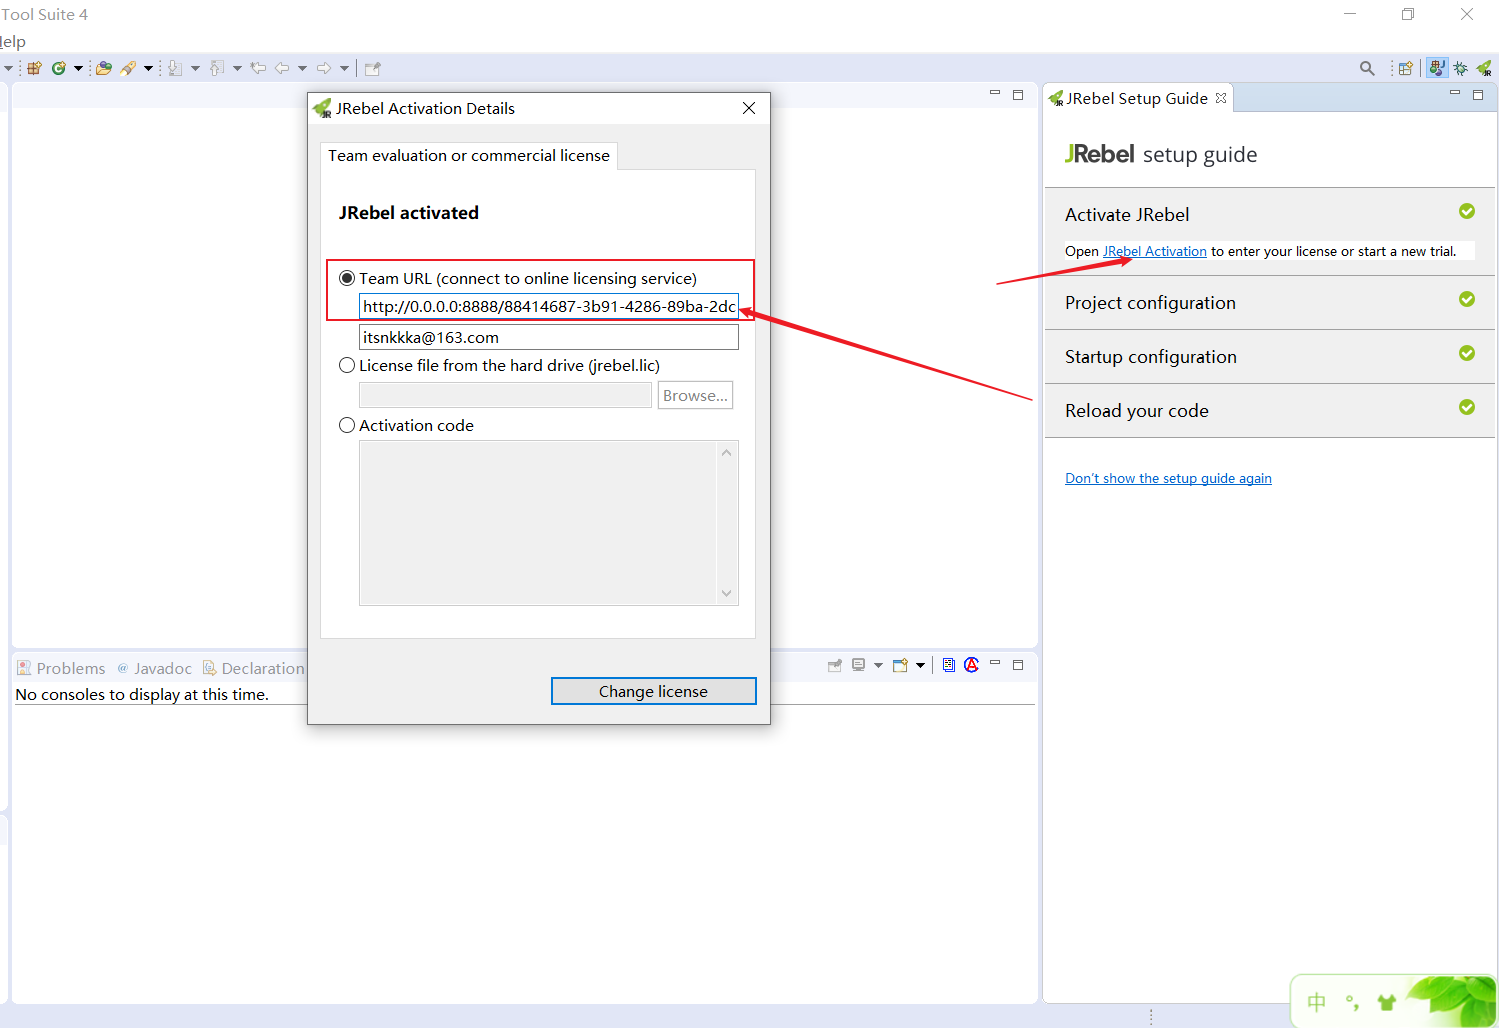1499x1028 pixels.
Task: Click the New Java Package toolbar icon
Action: pyautogui.click(x=34, y=68)
